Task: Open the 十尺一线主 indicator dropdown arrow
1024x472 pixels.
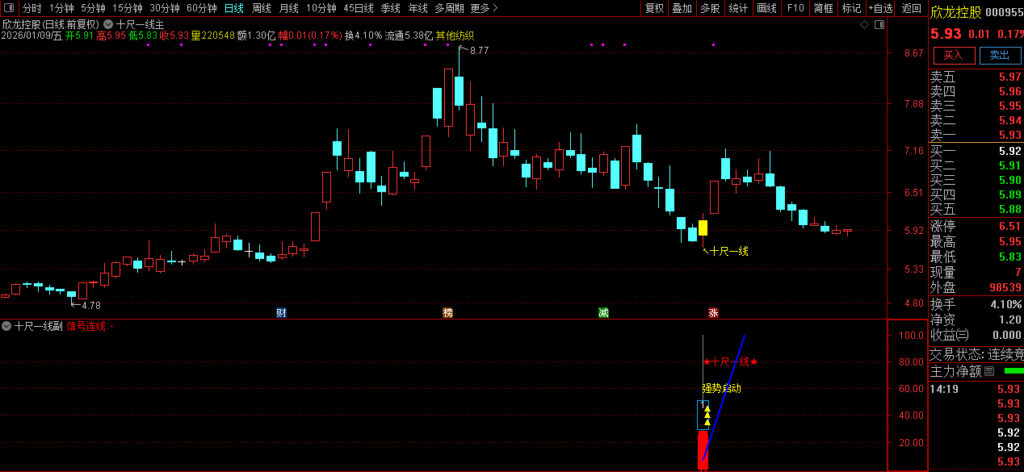Action: click(x=108, y=23)
